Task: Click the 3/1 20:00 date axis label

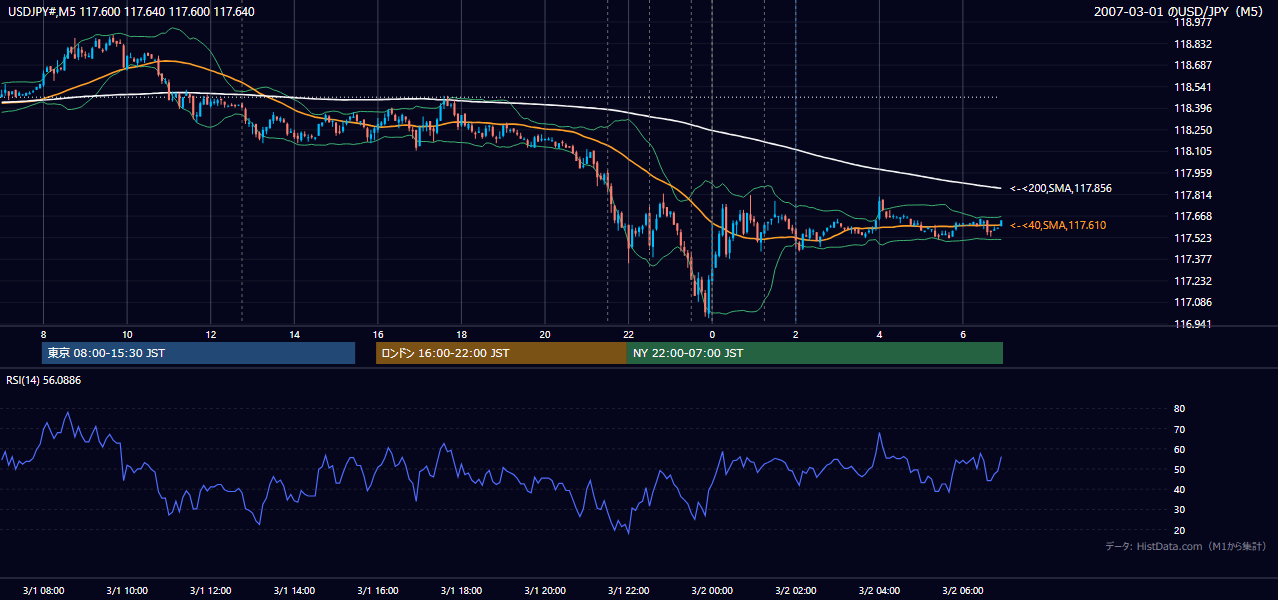Action: [x=545, y=590]
